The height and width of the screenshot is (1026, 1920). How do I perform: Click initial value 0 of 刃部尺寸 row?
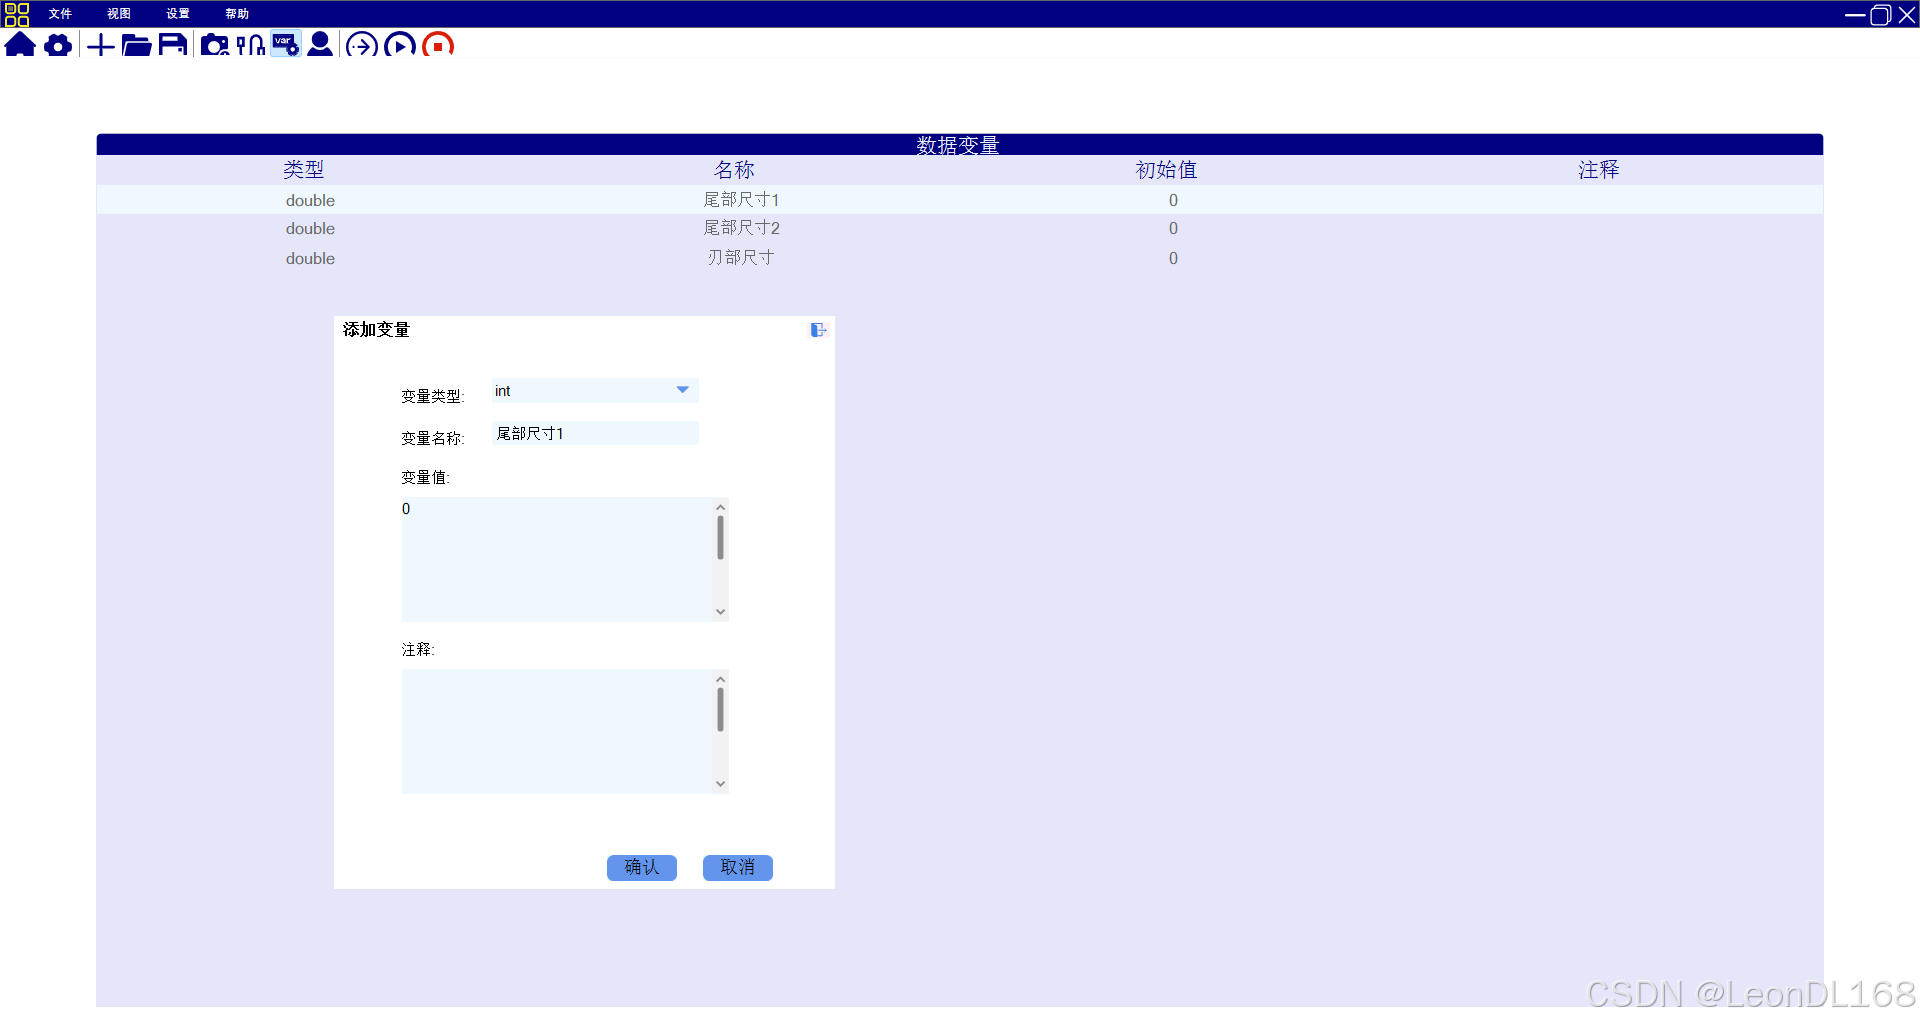(1173, 258)
